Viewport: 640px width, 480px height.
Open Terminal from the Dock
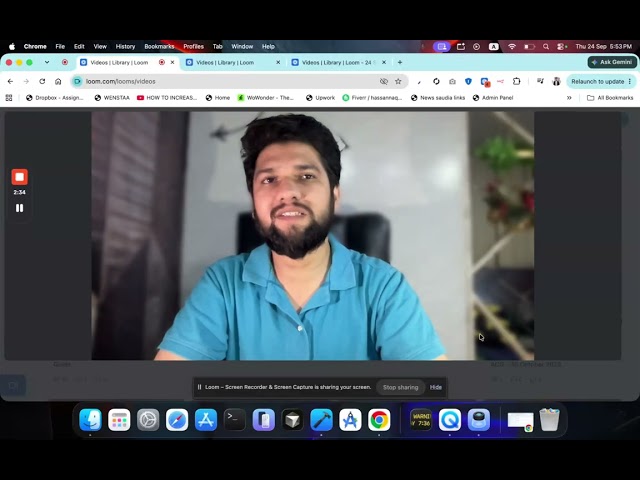pyautogui.click(x=235, y=420)
